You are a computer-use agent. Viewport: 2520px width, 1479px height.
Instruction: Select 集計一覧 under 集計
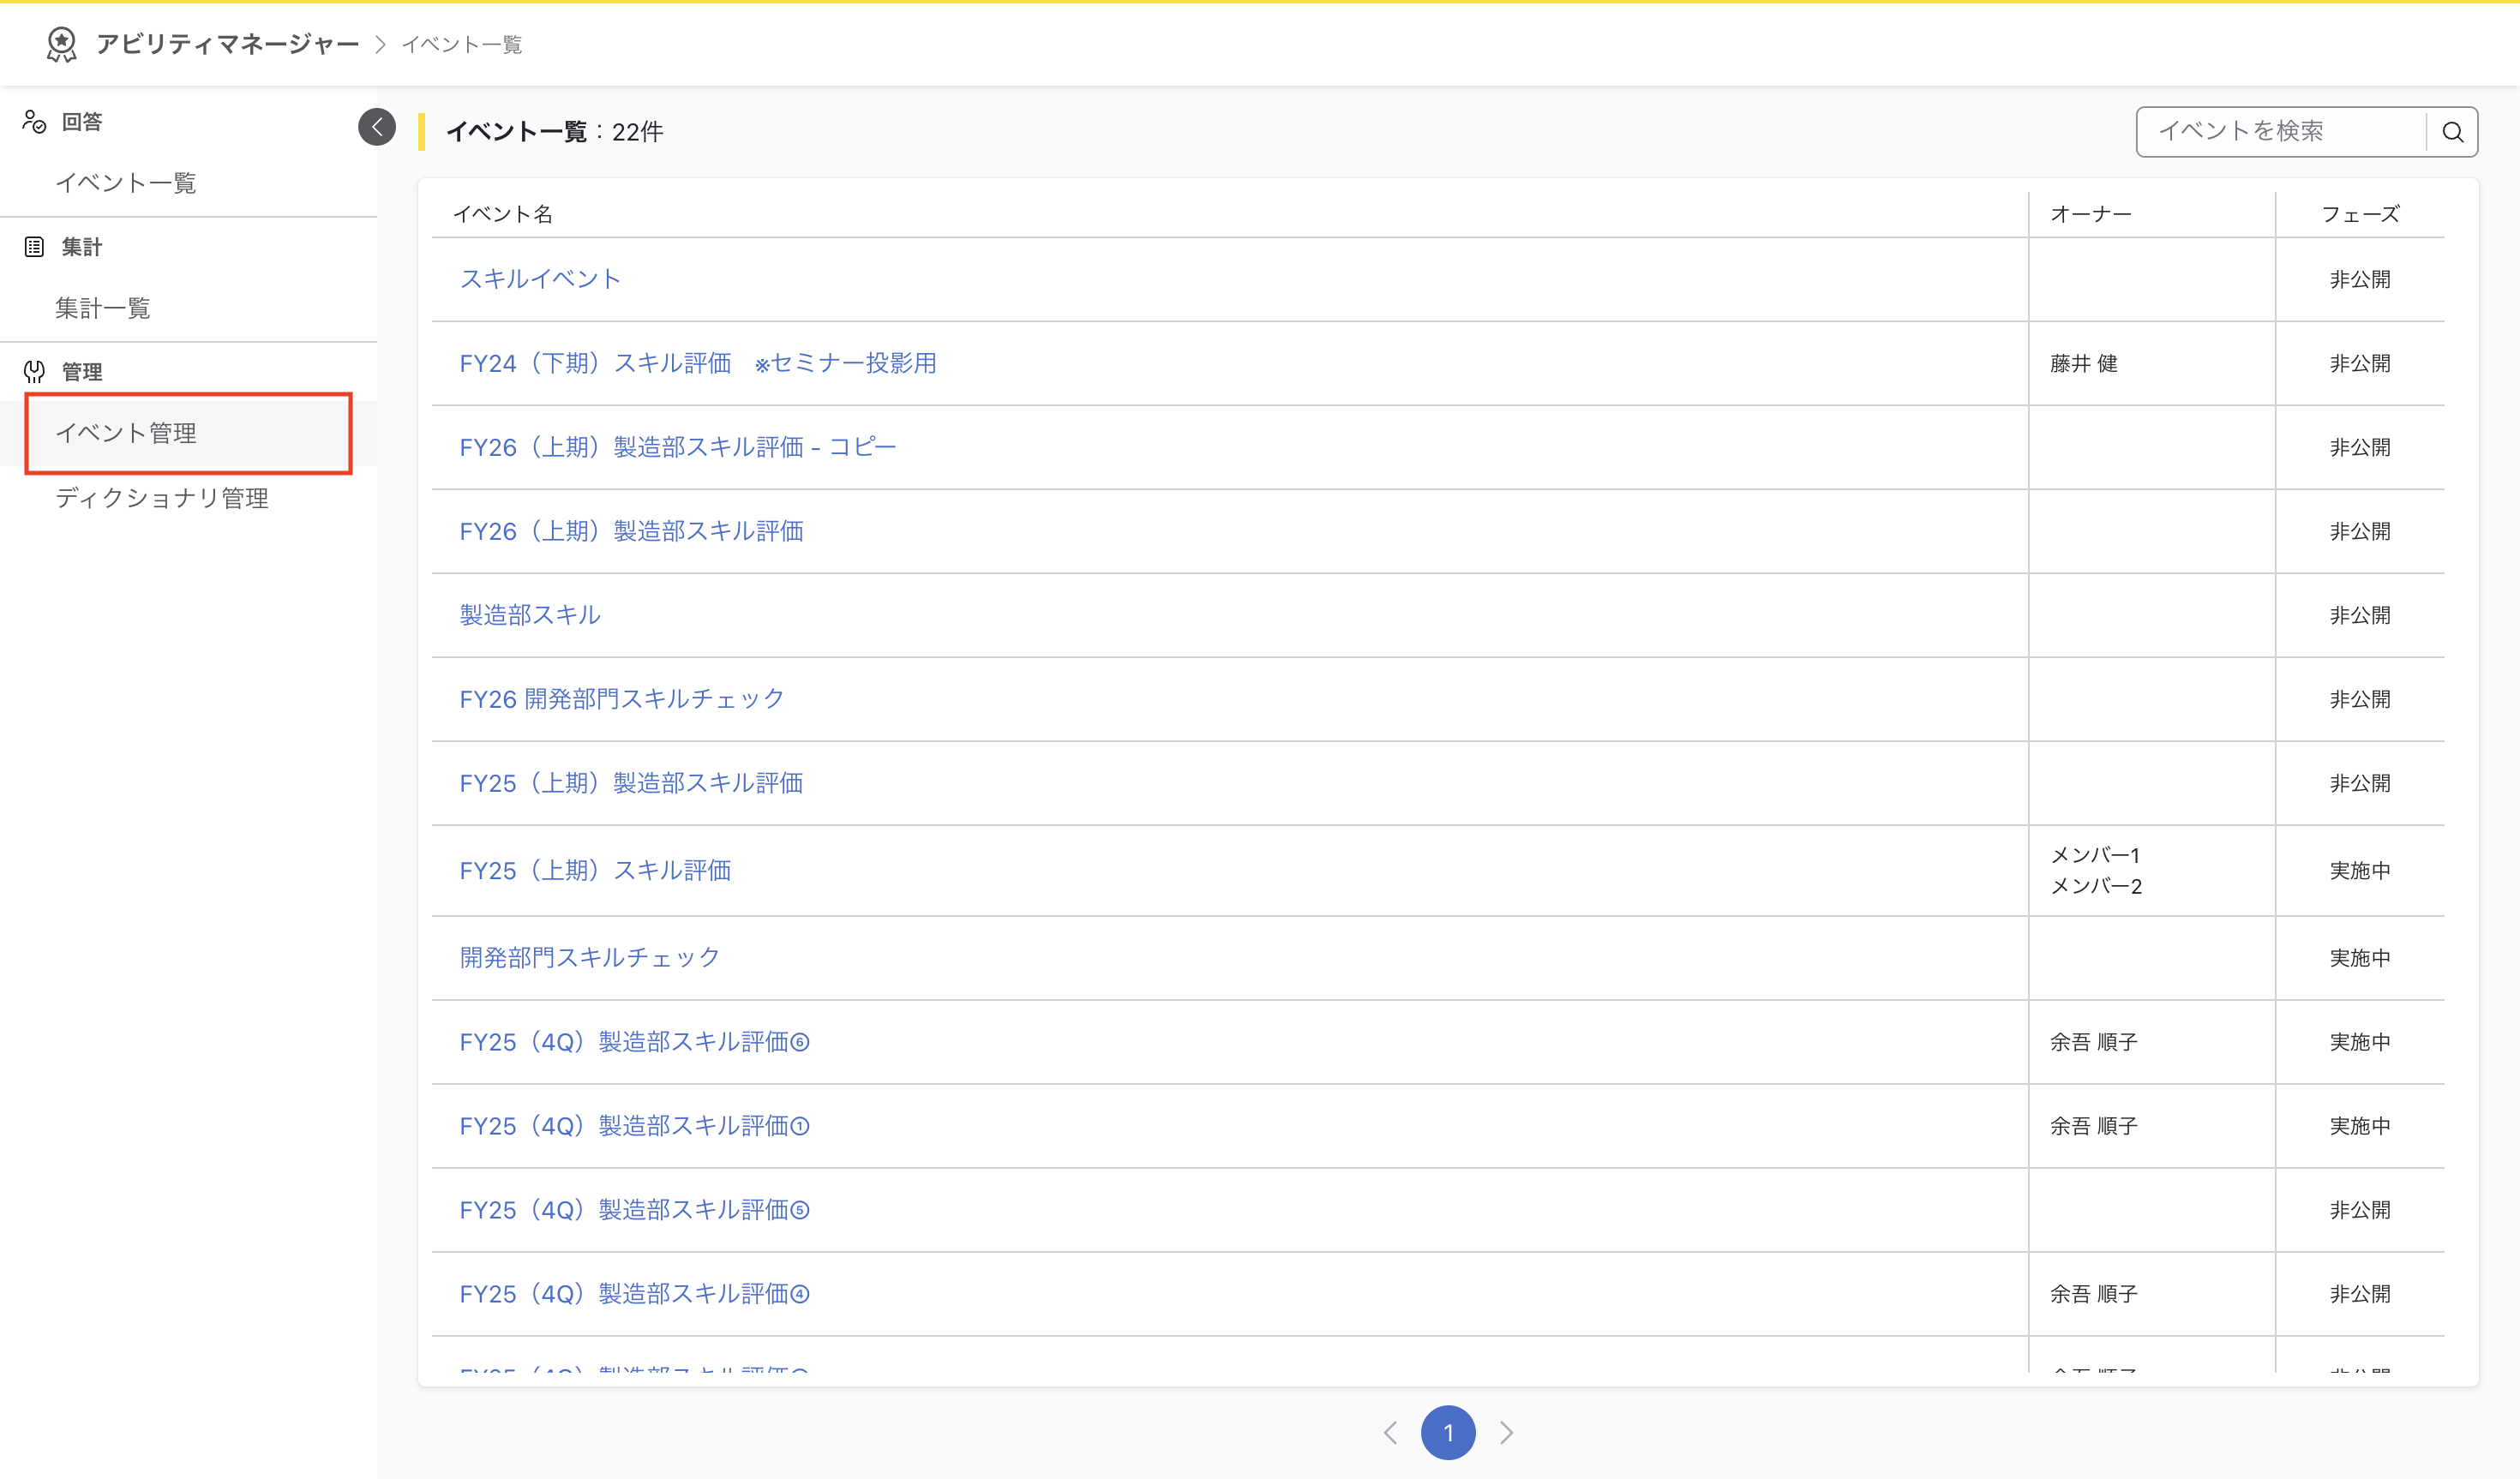coord(103,308)
